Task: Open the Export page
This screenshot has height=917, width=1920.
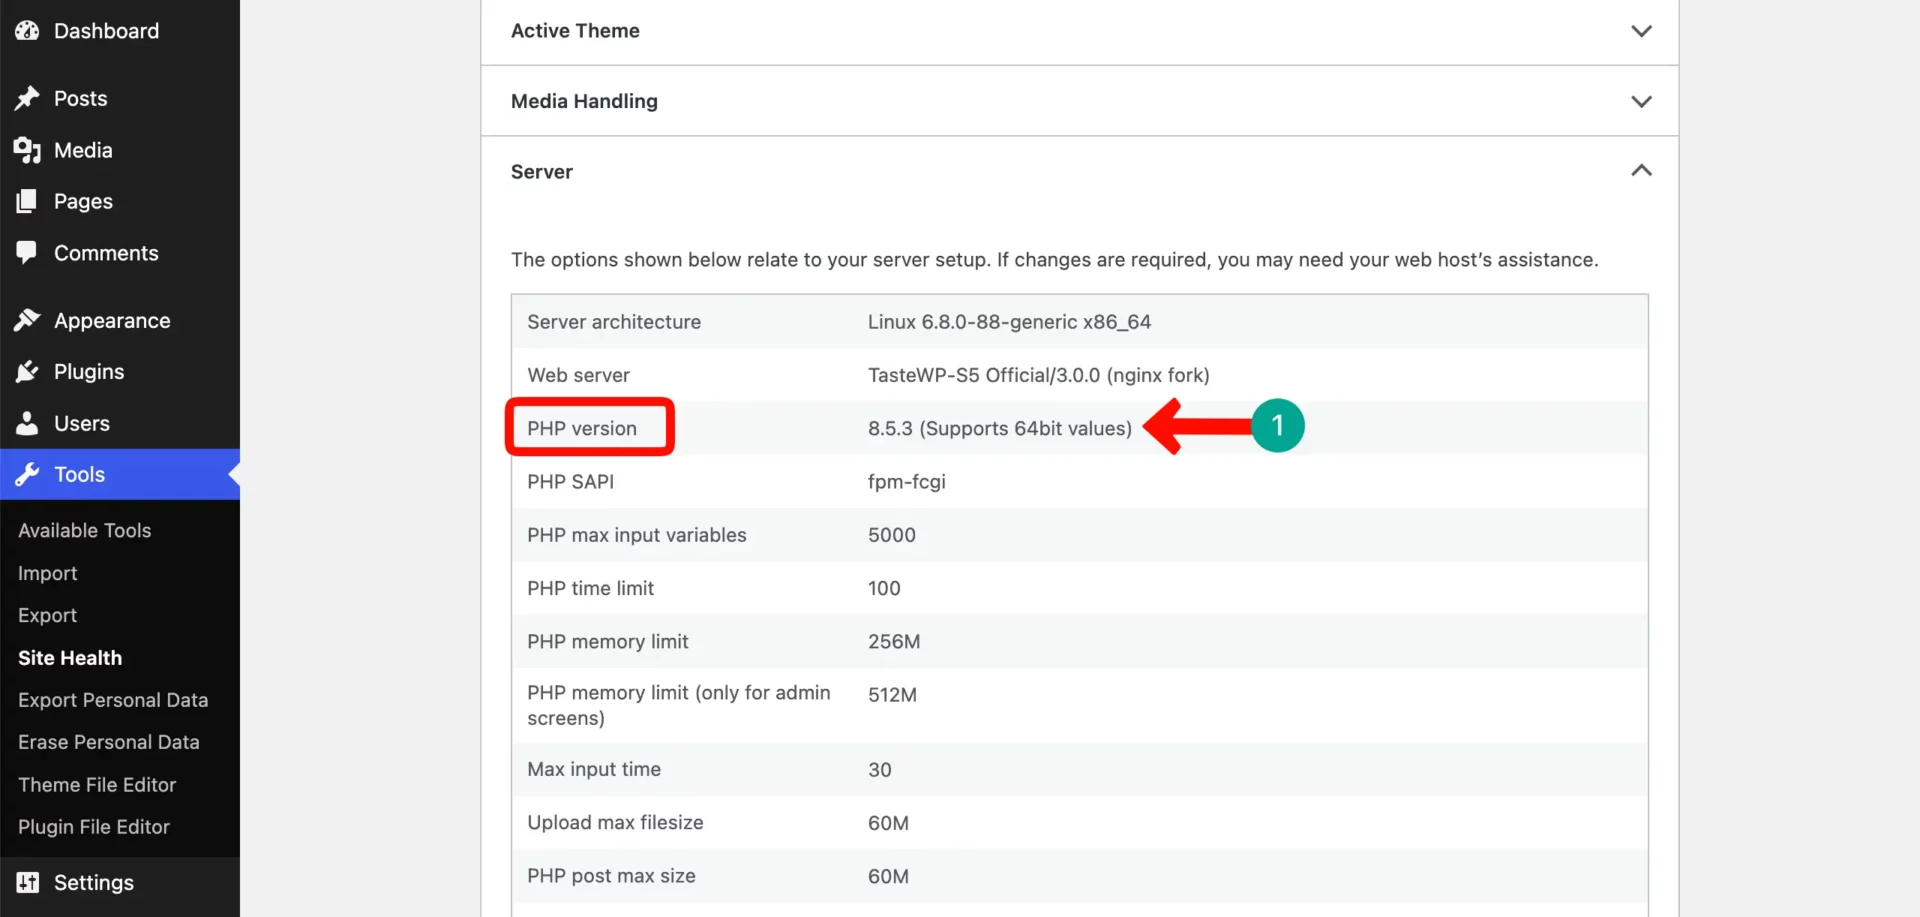Action: coord(47,614)
